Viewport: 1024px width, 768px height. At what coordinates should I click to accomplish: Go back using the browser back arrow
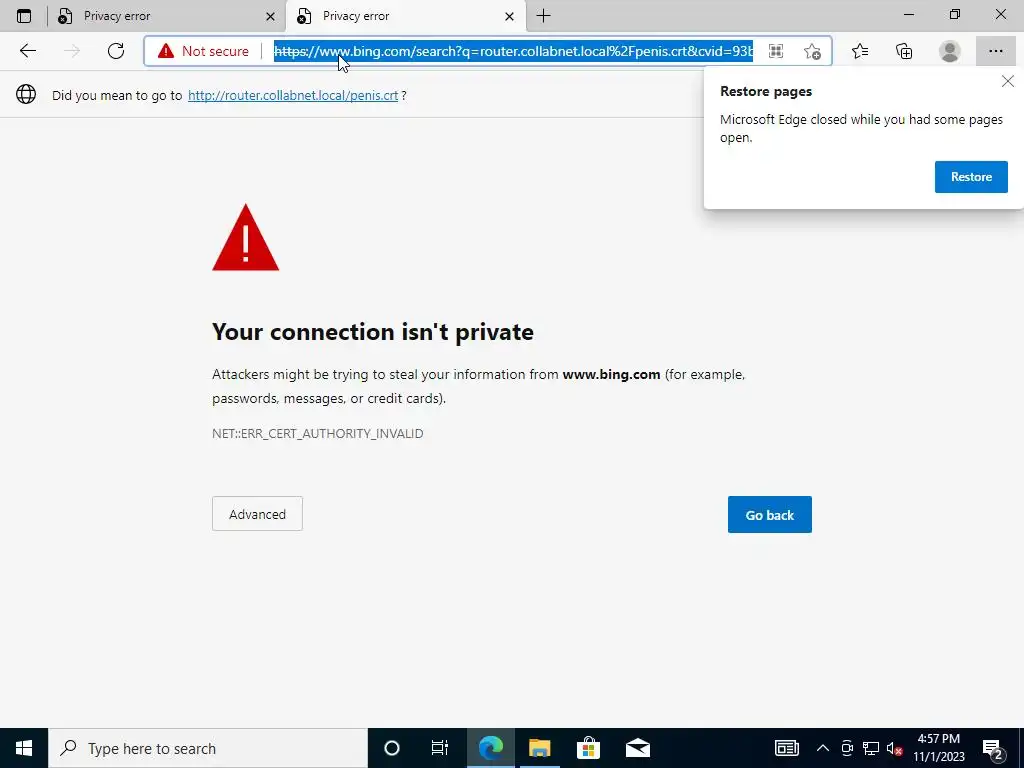(27, 51)
